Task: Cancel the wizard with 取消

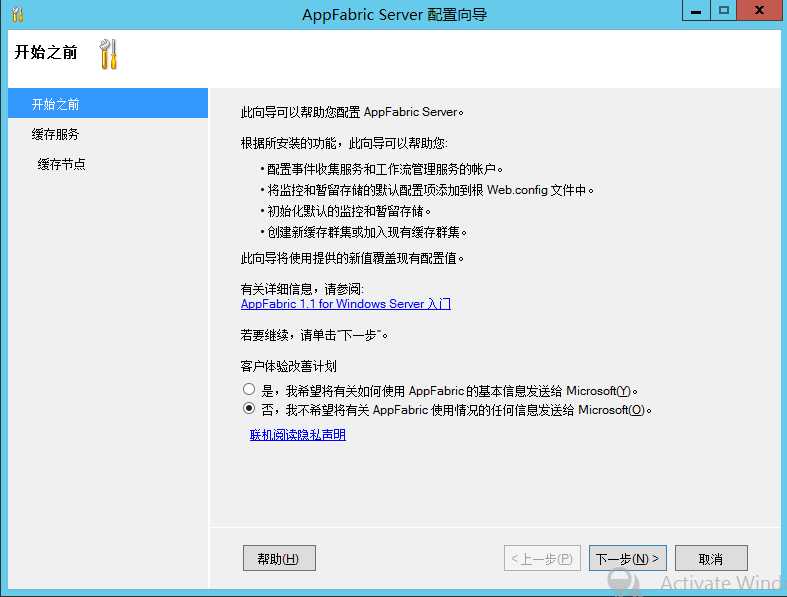Action: [711, 558]
